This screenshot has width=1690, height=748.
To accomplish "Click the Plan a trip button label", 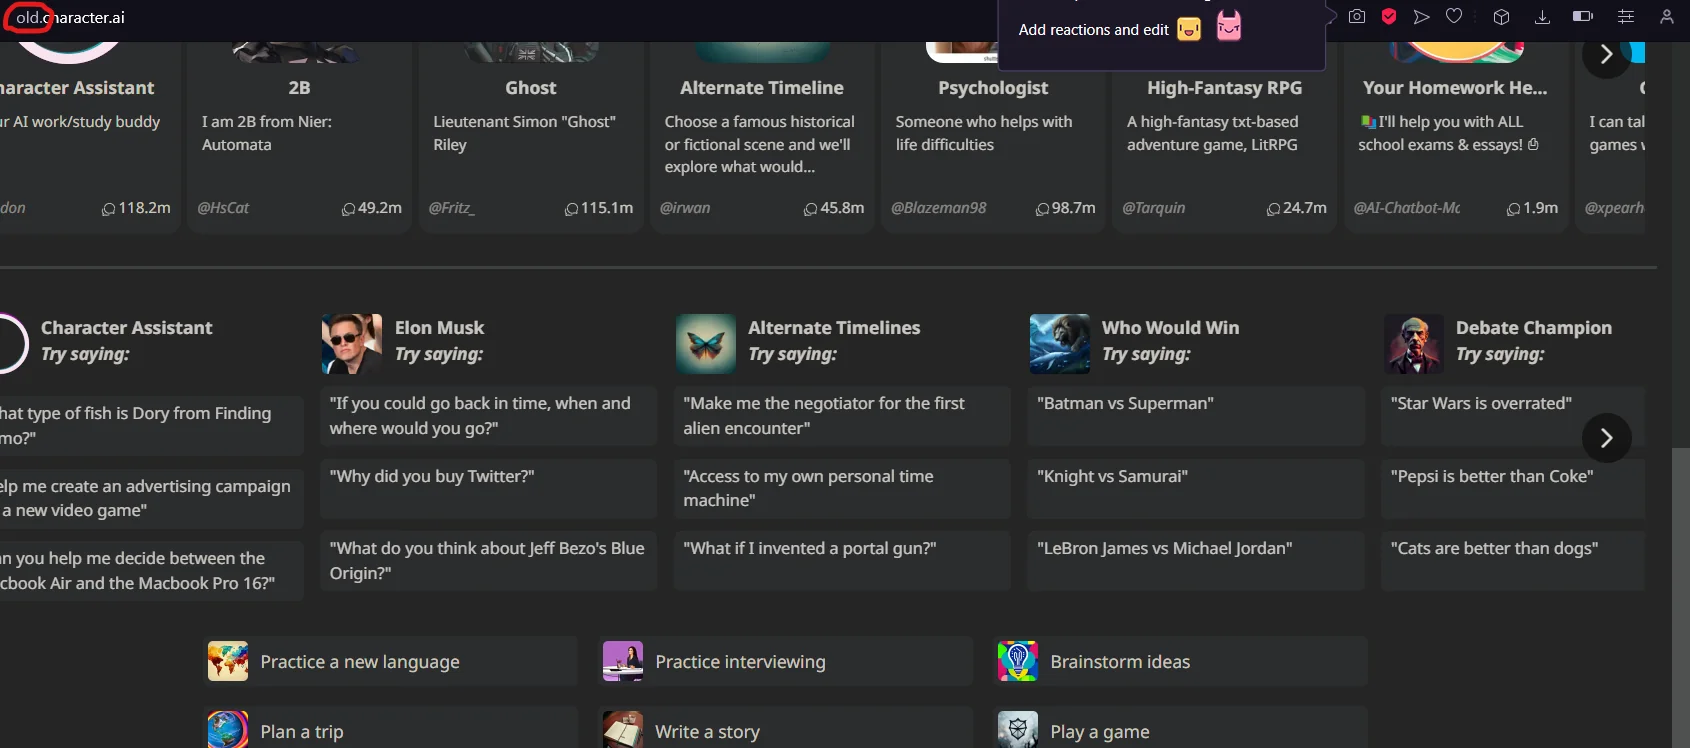I will (302, 732).
